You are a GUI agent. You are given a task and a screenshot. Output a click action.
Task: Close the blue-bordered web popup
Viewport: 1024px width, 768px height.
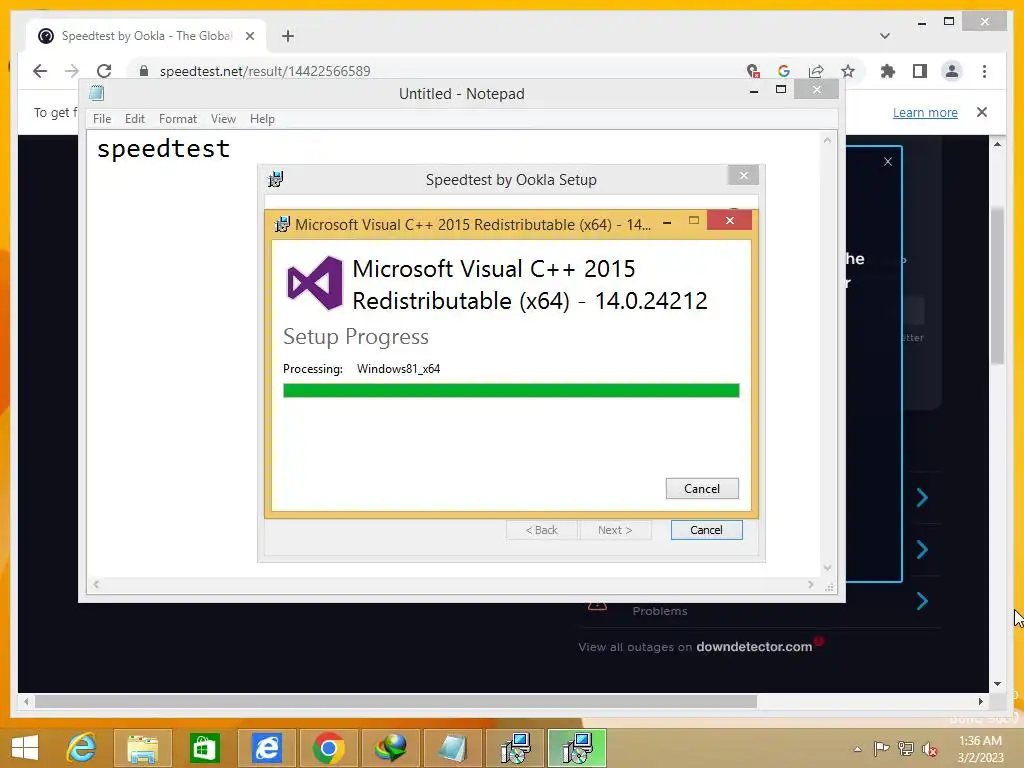(888, 161)
